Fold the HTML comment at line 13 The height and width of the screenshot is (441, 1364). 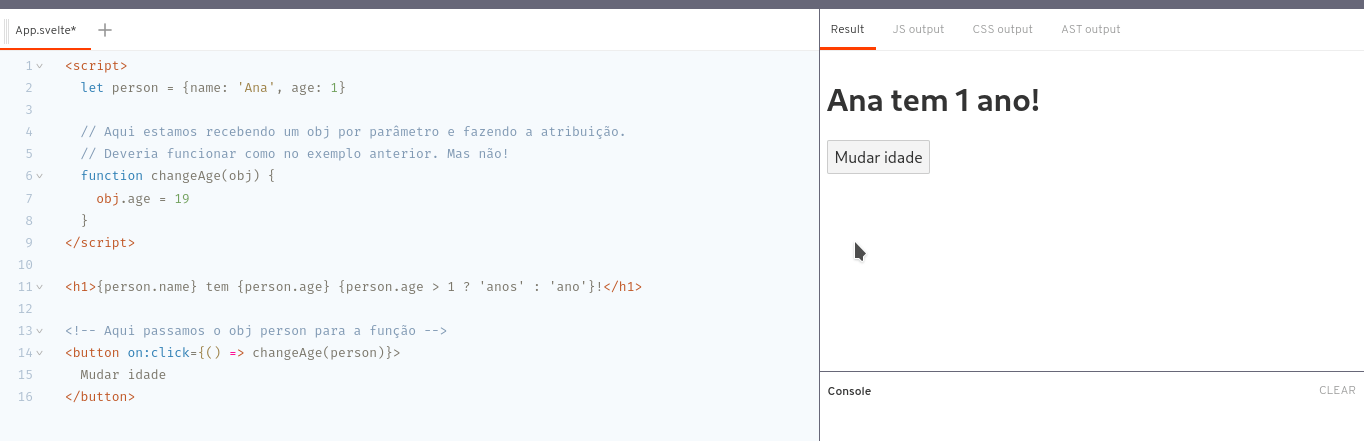point(40,331)
